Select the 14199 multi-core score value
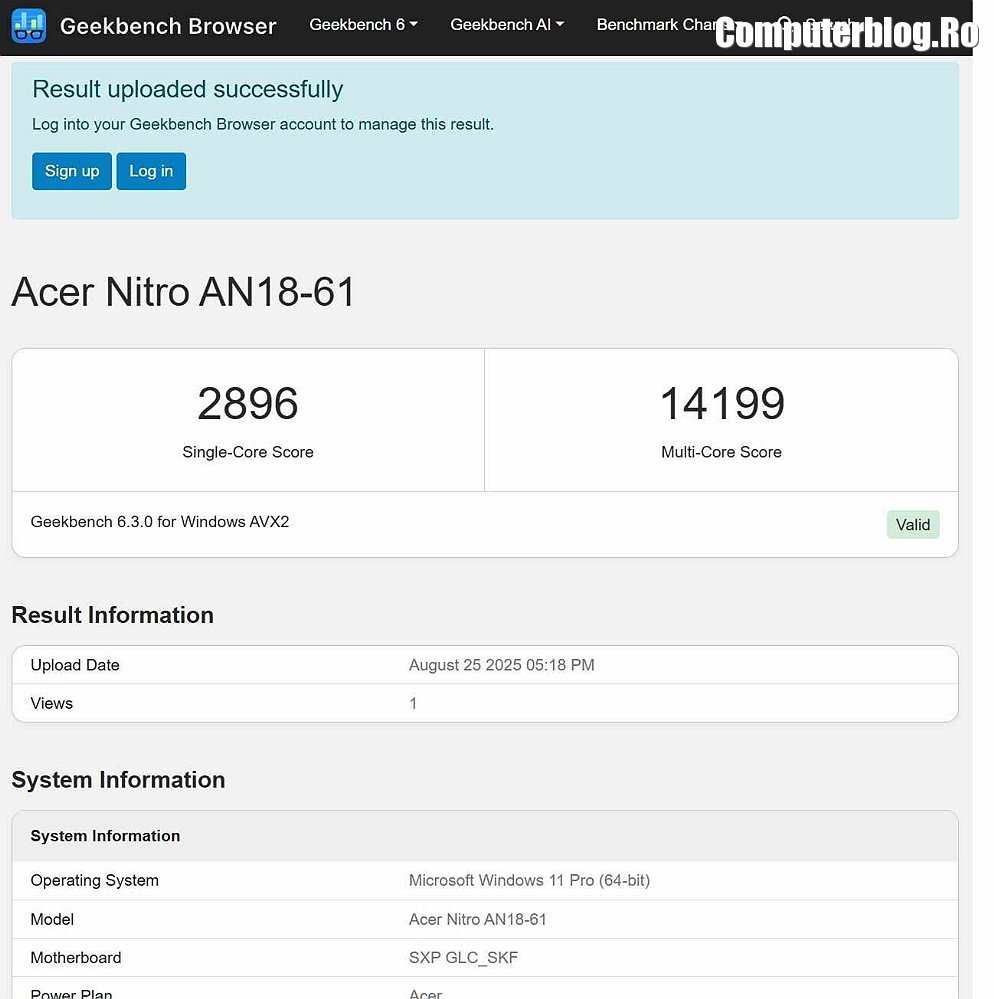The width and height of the screenshot is (994, 999). [x=722, y=403]
